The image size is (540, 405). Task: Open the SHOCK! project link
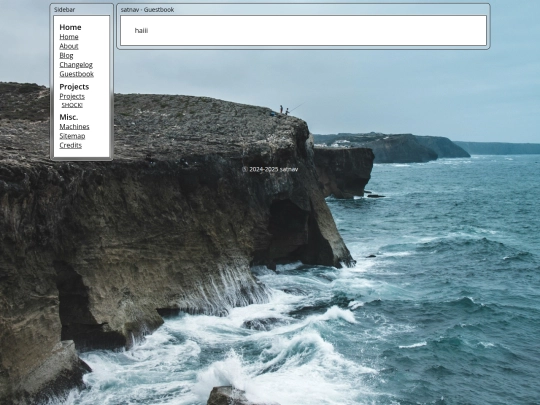(x=72, y=105)
